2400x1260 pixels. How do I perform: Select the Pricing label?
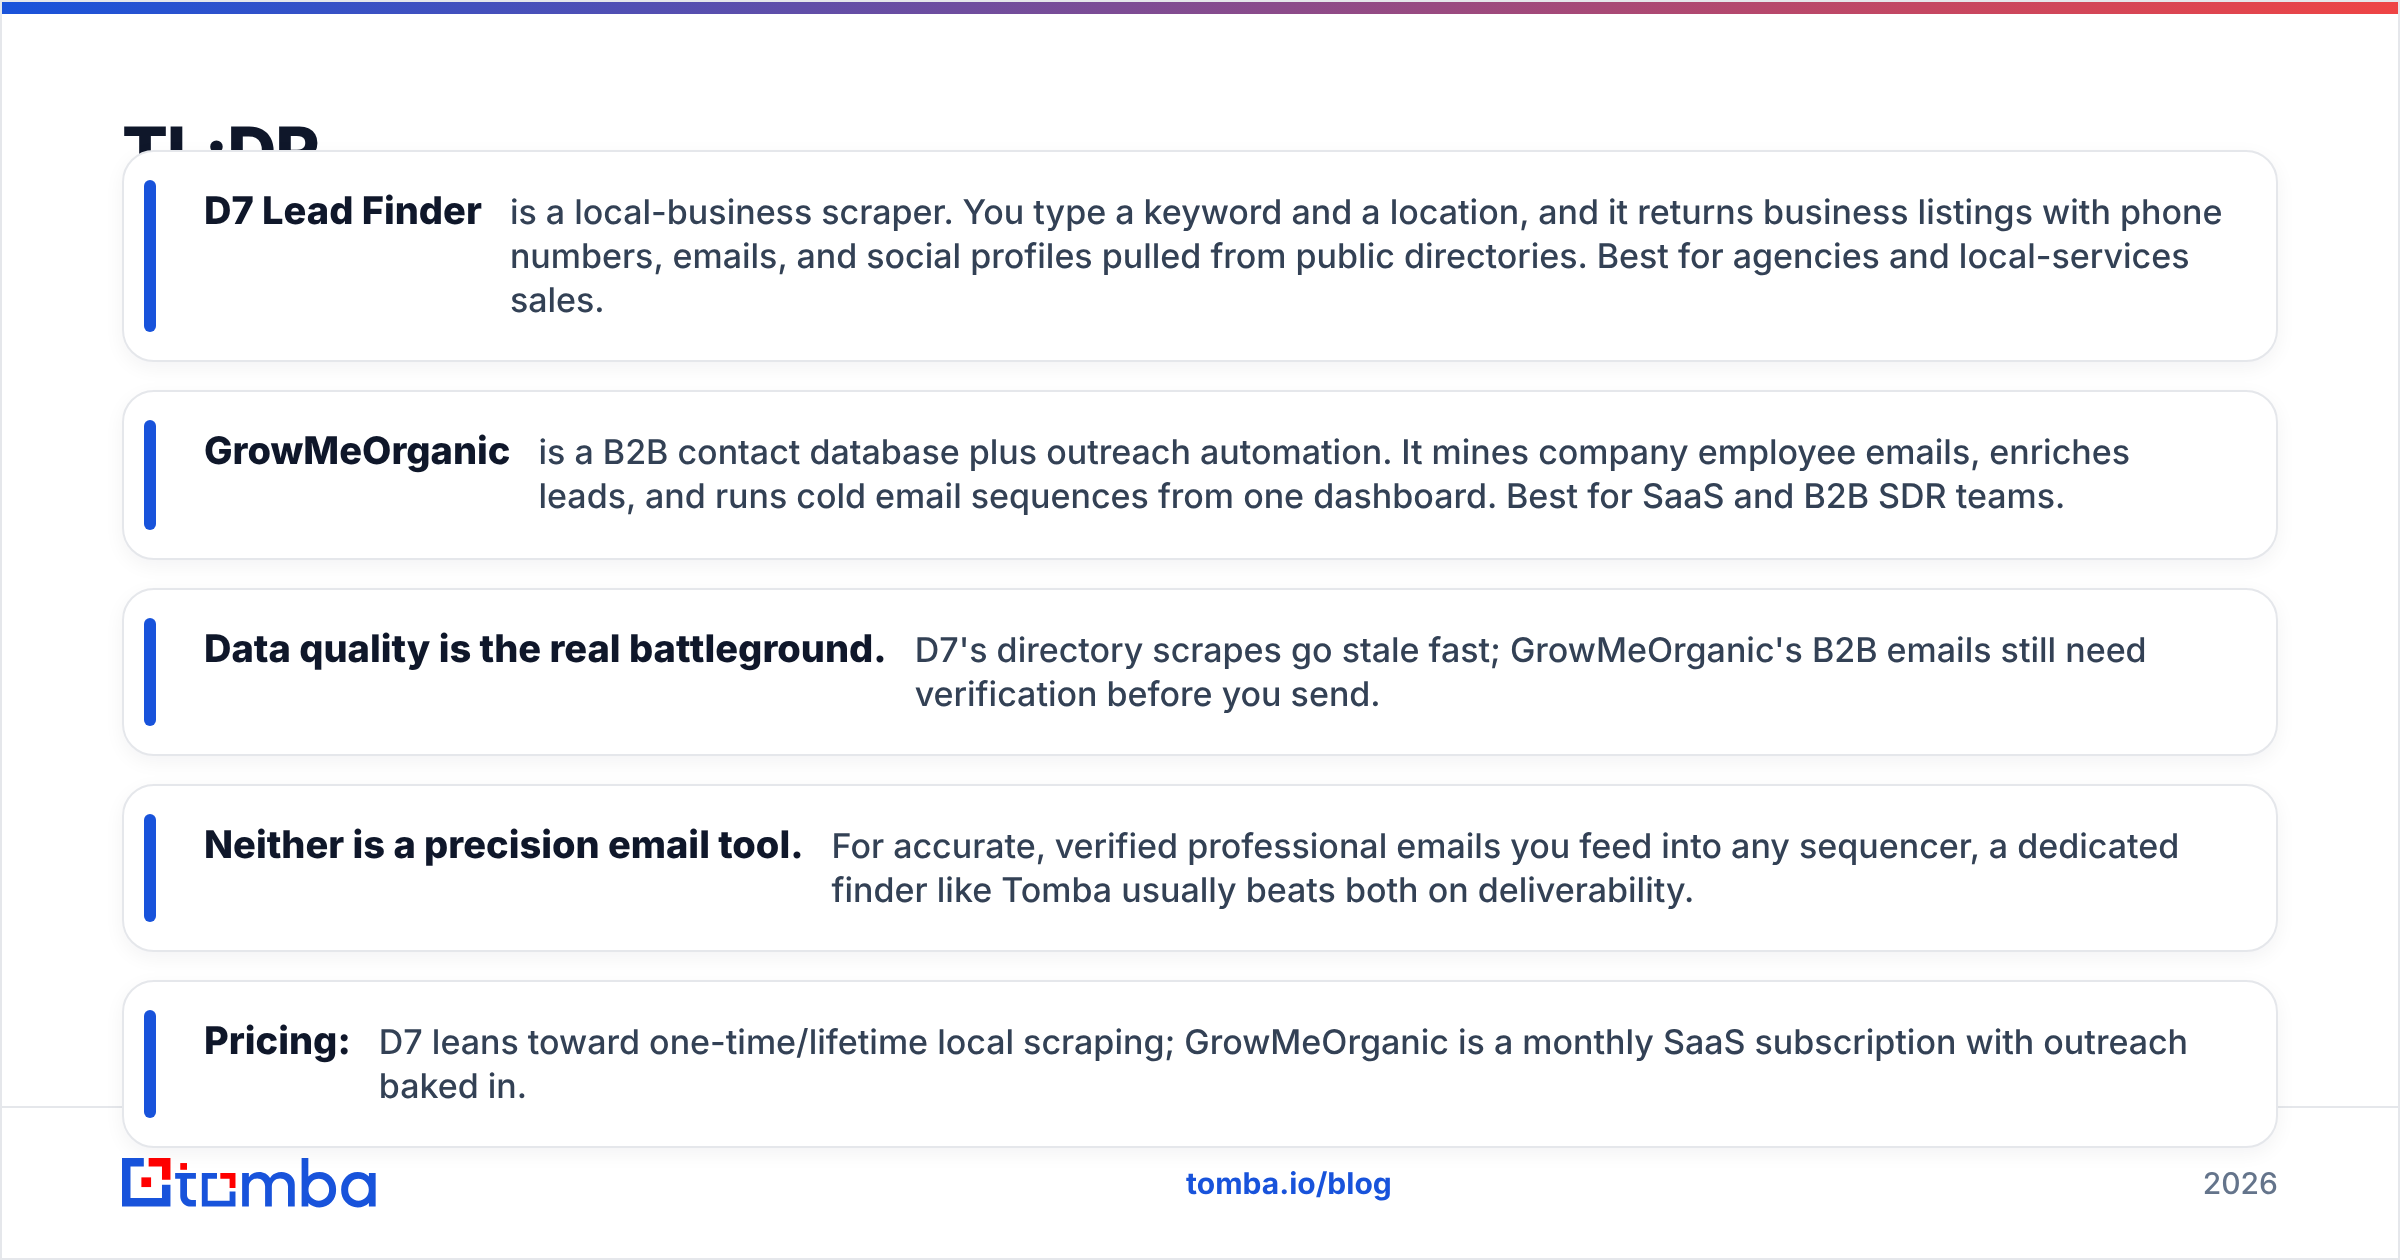(277, 1041)
